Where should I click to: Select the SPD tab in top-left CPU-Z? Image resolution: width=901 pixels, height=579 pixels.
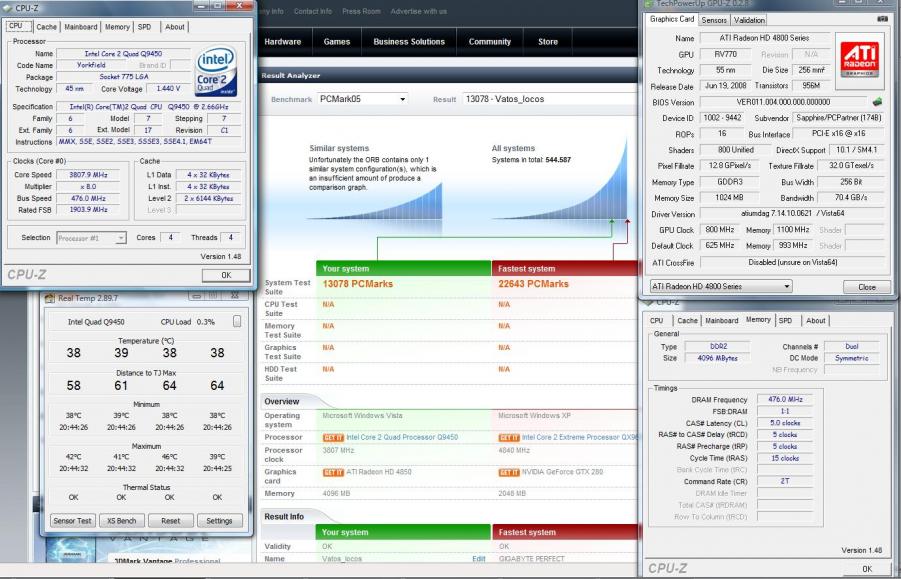point(145,27)
